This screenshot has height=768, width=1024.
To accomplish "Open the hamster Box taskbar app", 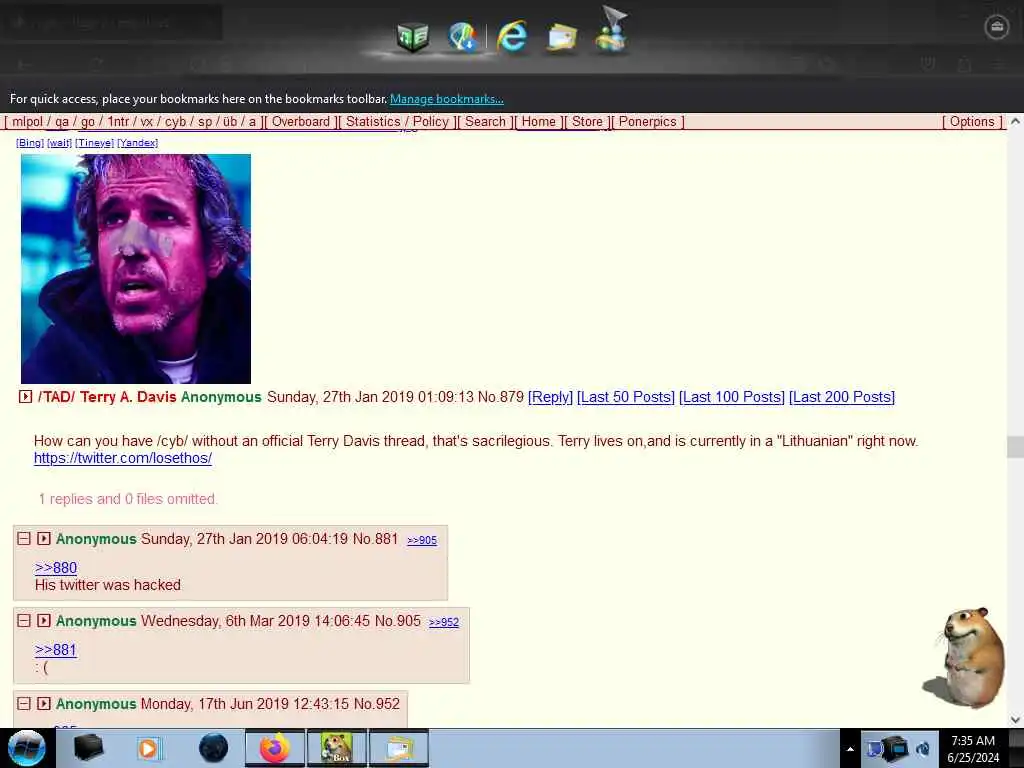I will (x=336, y=748).
